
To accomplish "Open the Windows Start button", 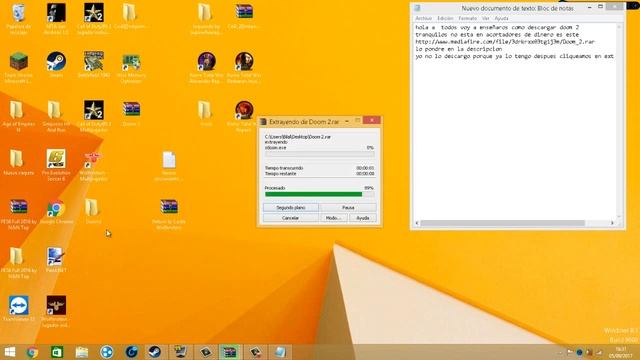I will tap(10, 352).
